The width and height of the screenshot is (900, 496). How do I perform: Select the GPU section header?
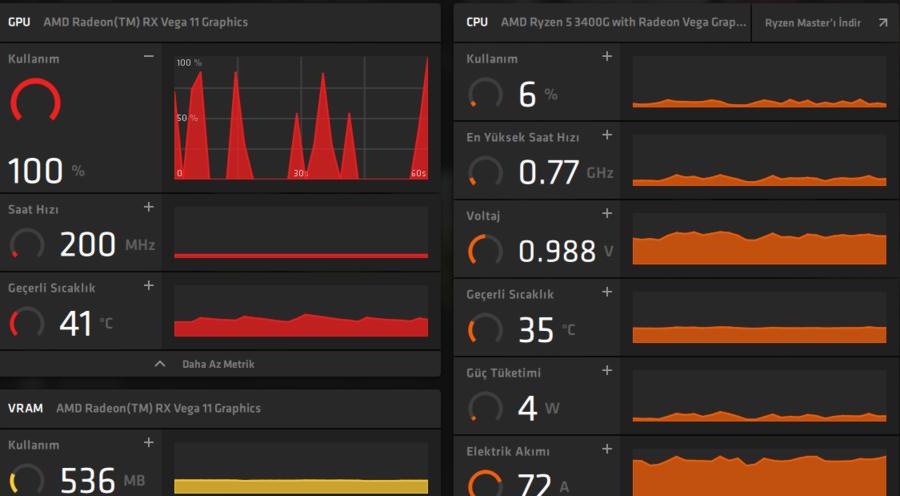19,22
